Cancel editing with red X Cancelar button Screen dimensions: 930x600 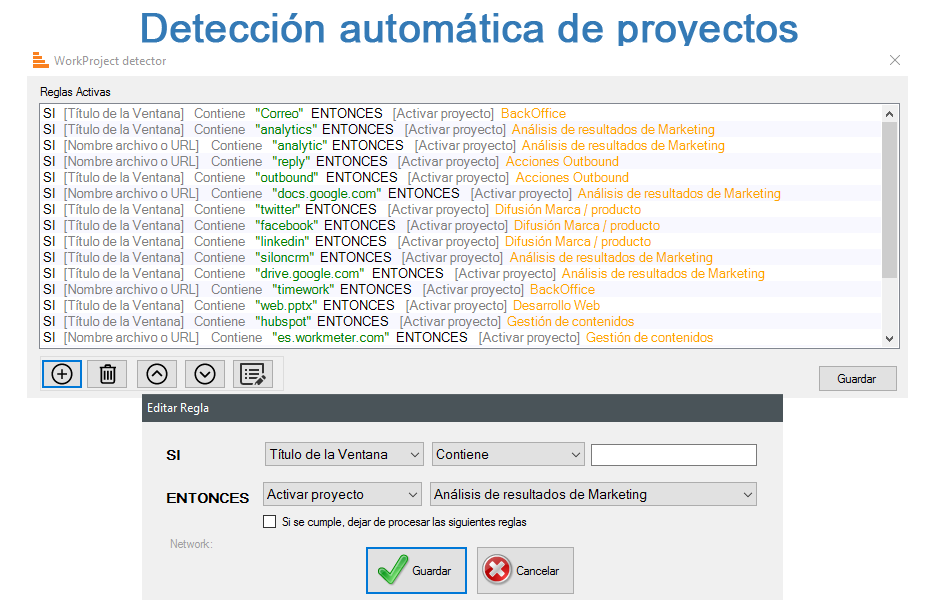525,571
